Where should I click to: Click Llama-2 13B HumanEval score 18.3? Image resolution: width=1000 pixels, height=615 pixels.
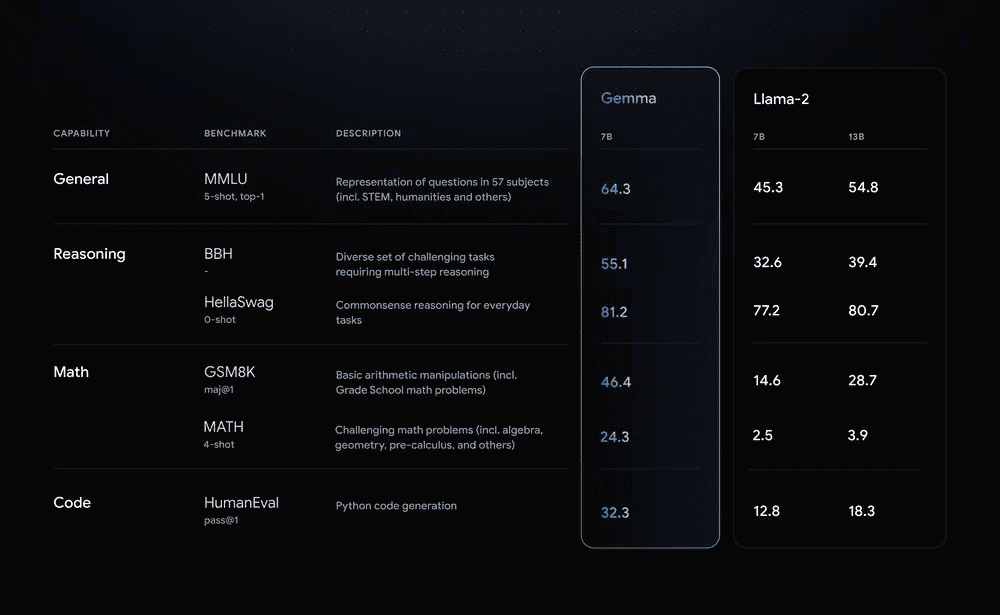[862, 511]
